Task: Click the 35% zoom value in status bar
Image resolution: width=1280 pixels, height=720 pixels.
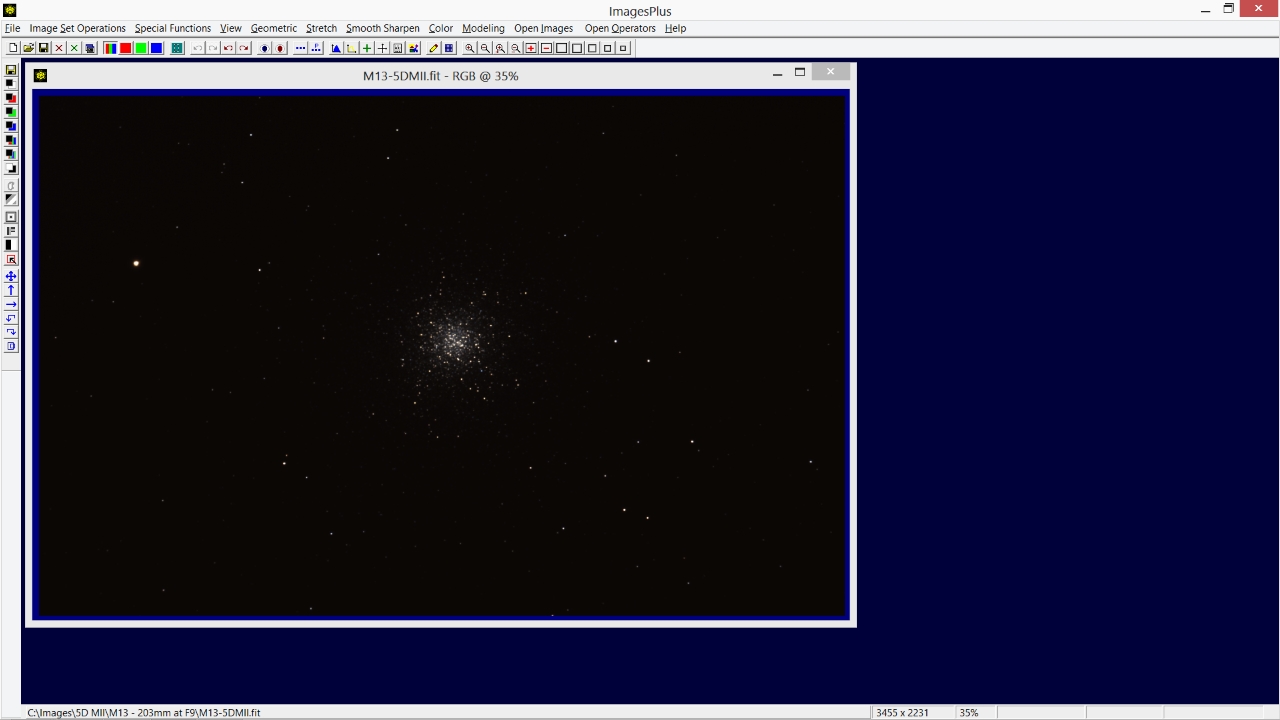Action: point(968,713)
